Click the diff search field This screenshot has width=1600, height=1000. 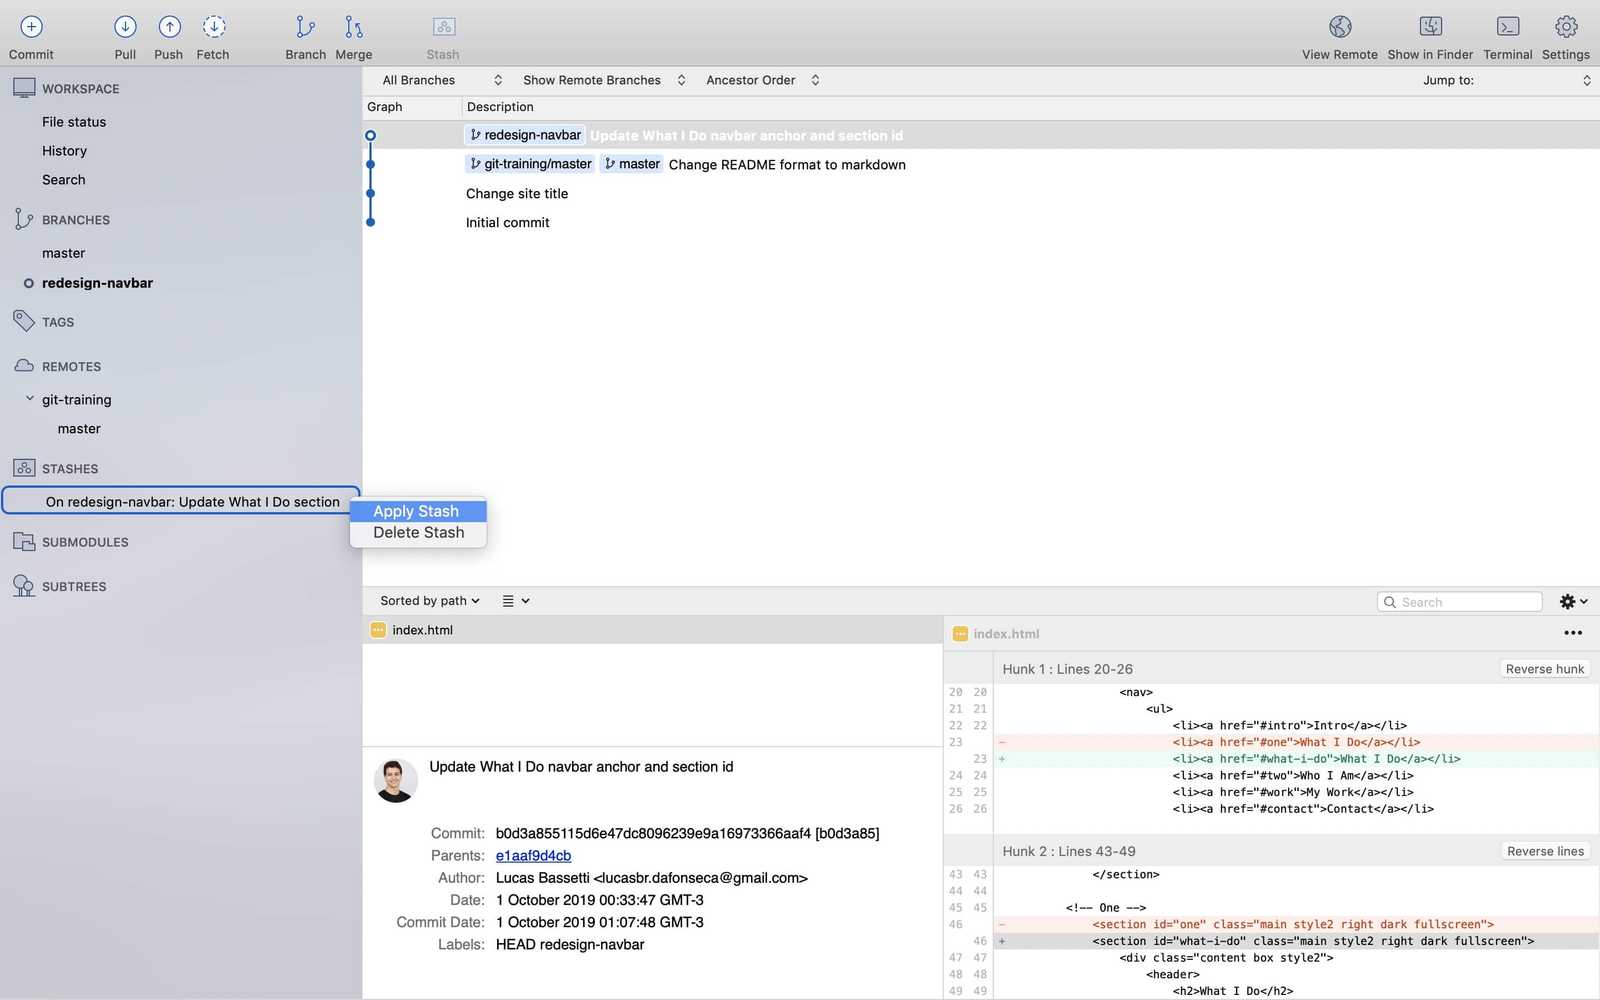click(x=1459, y=601)
